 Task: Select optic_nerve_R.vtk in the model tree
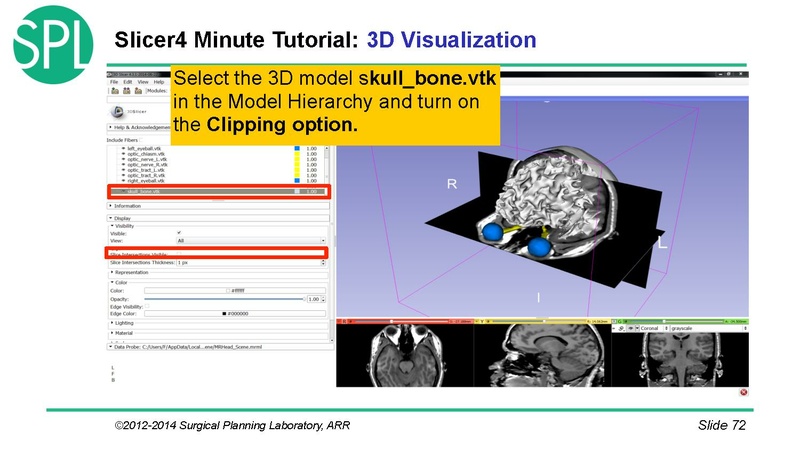(x=147, y=164)
